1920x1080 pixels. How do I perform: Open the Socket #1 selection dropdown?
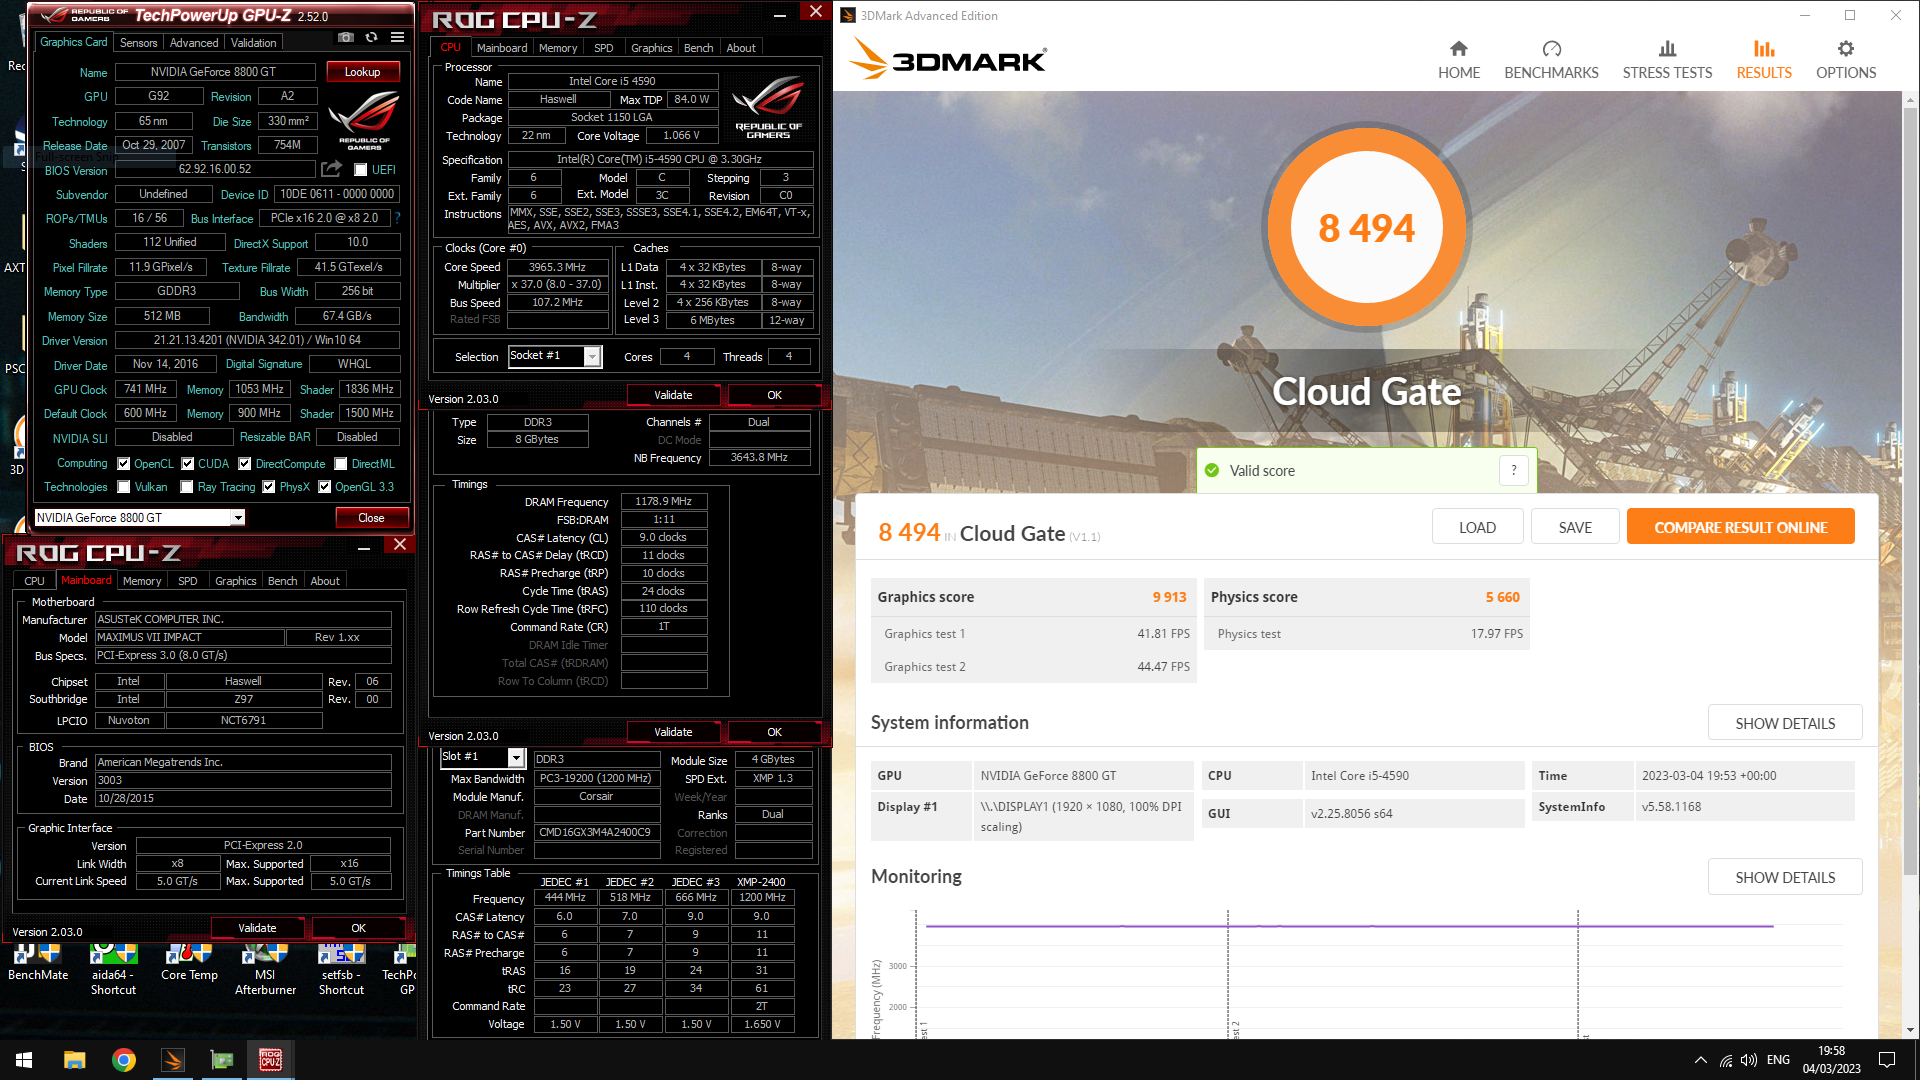click(592, 357)
